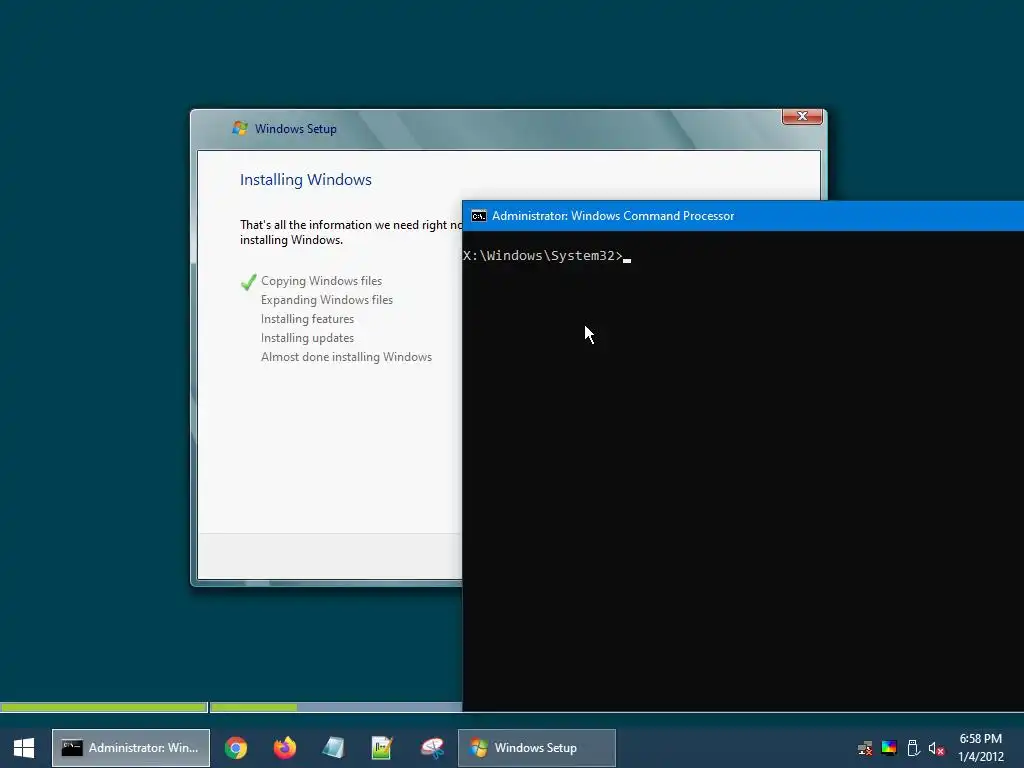Click the 'Installing Windows' heading
This screenshot has height=768, width=1024.
click(306, 180)
